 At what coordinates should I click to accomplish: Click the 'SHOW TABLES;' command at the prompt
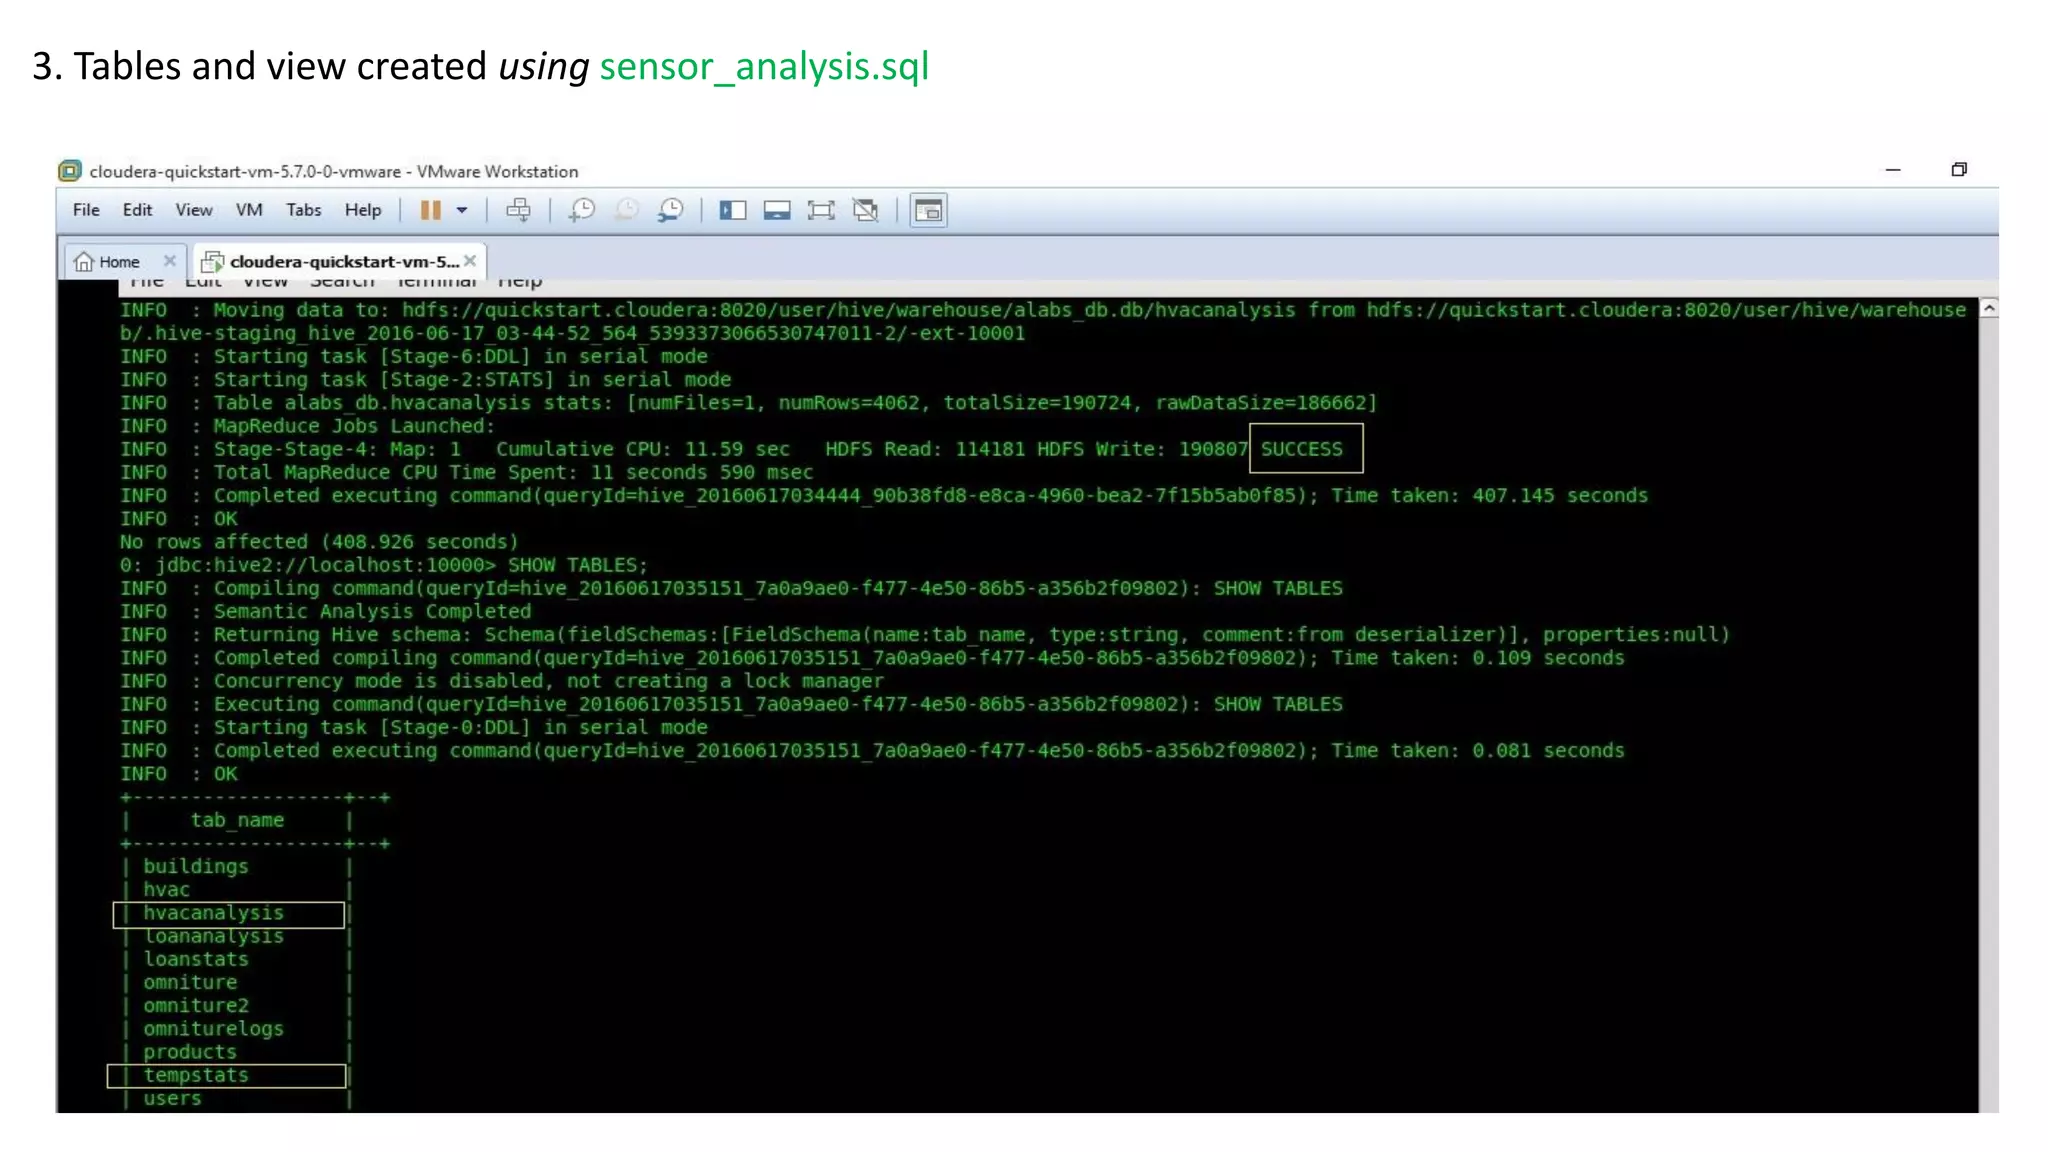point(577,565)
